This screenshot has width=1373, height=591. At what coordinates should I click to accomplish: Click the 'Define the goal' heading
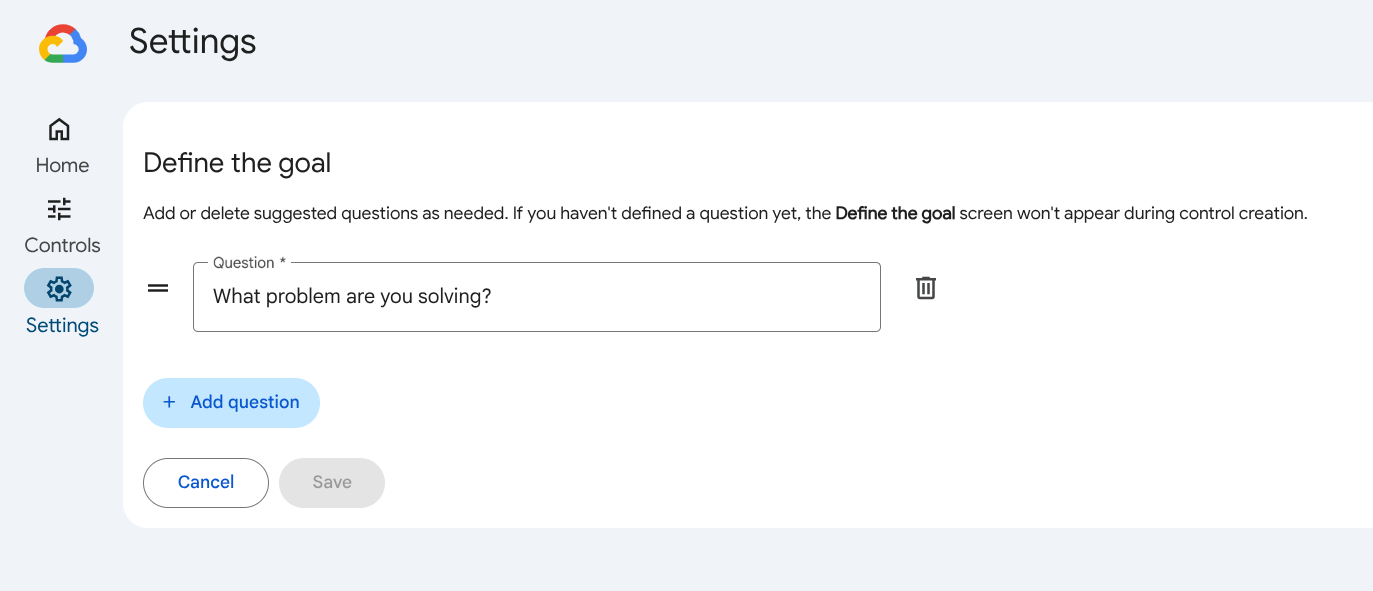coord(237,163)
